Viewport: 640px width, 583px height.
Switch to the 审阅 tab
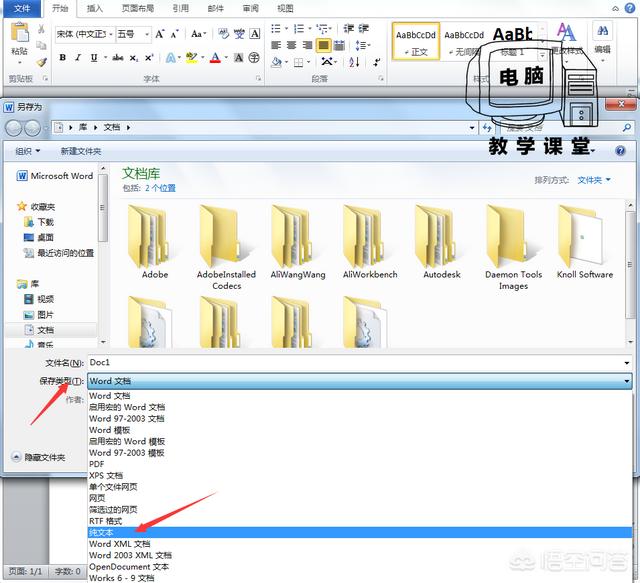click(250, 9)
